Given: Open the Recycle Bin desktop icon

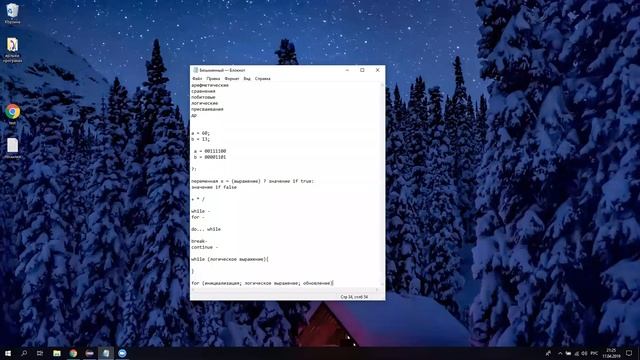Looking at the screenshot, I should pos(12,13).
